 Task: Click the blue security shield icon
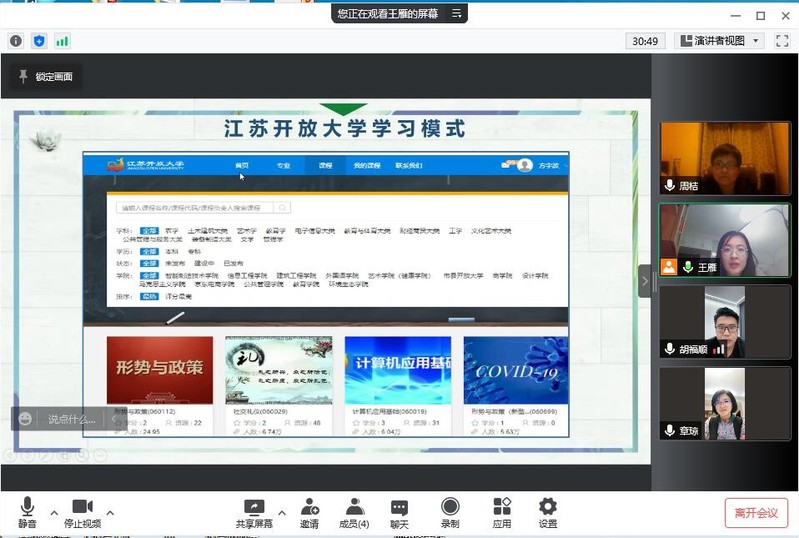pyautogui.click(x=39, y=41)
